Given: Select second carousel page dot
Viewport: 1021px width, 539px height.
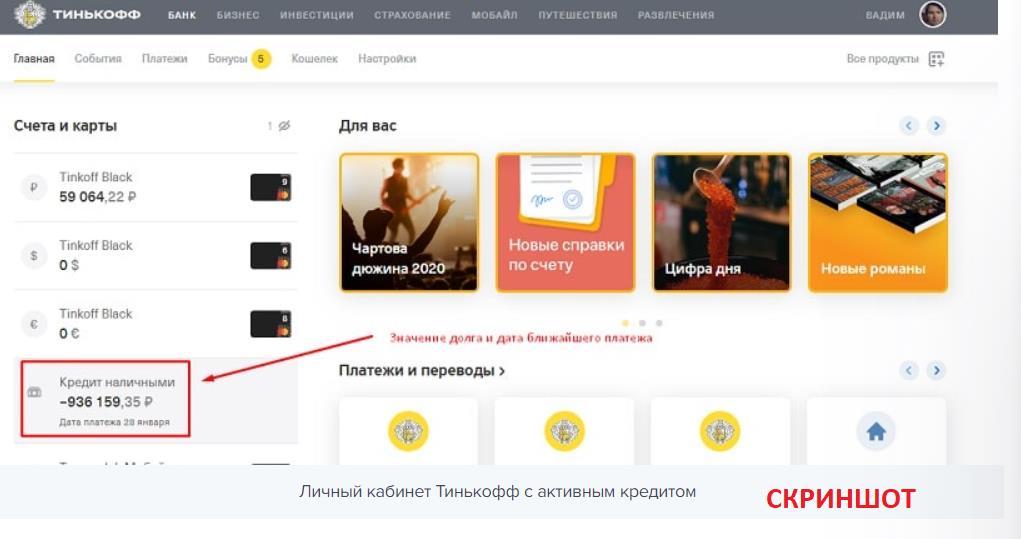Looking at the screenshot, I should 642,323.
